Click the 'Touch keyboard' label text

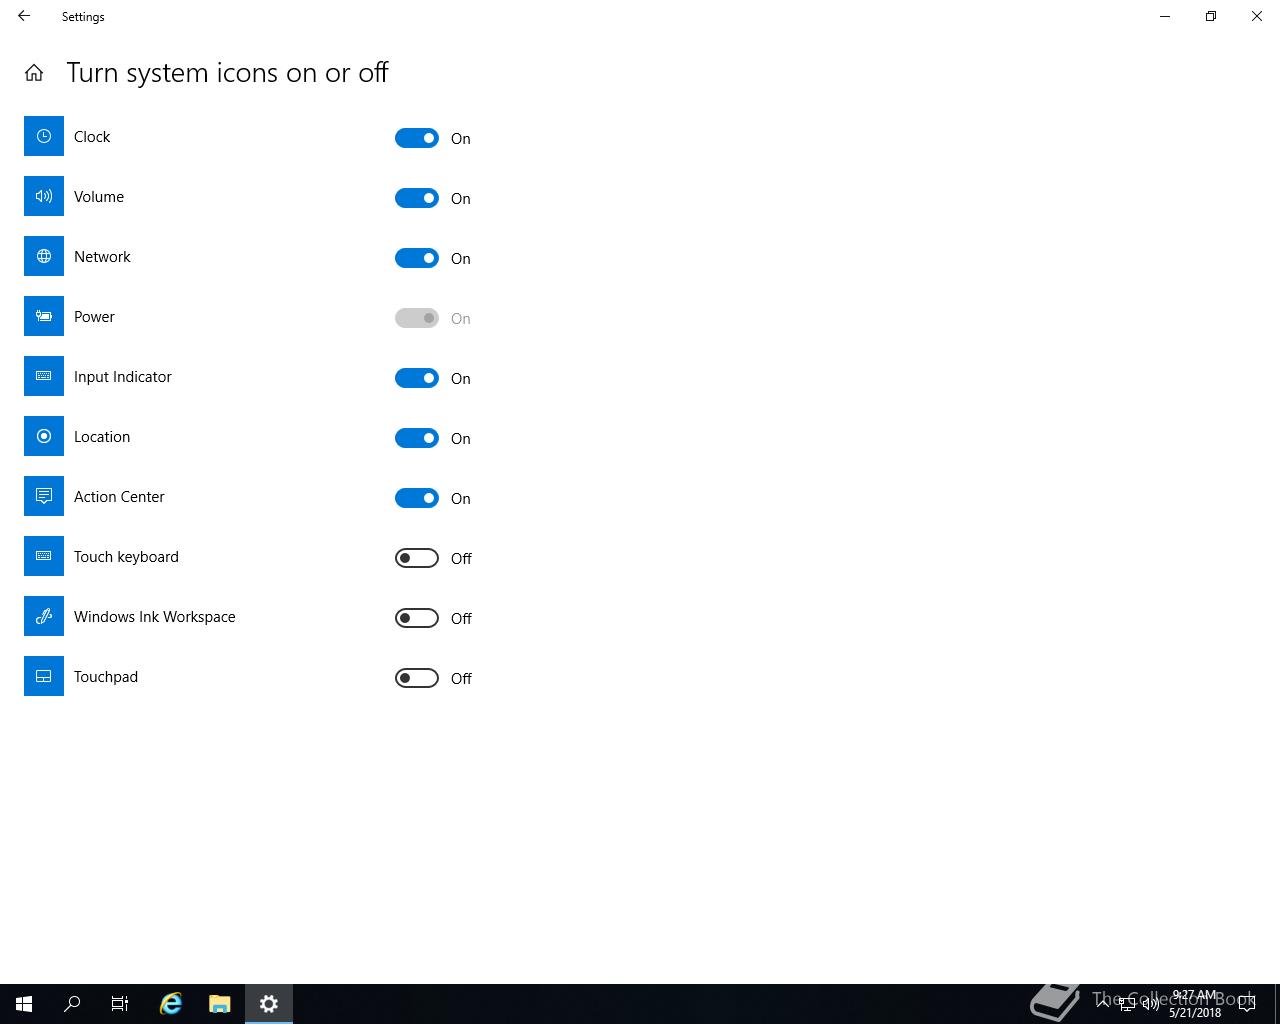point(126,557)
